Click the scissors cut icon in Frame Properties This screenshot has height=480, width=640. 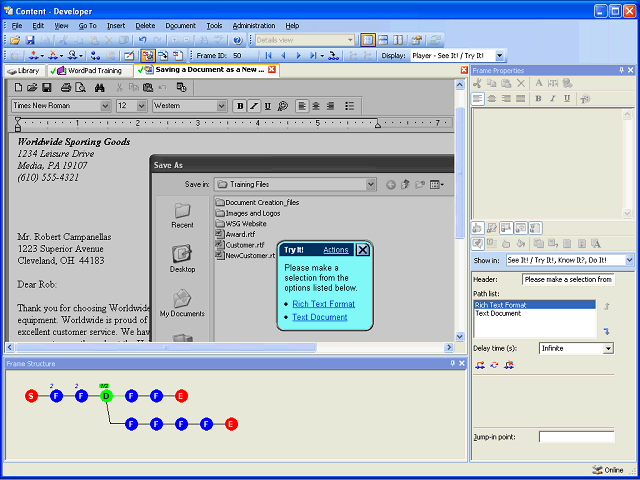477,83
